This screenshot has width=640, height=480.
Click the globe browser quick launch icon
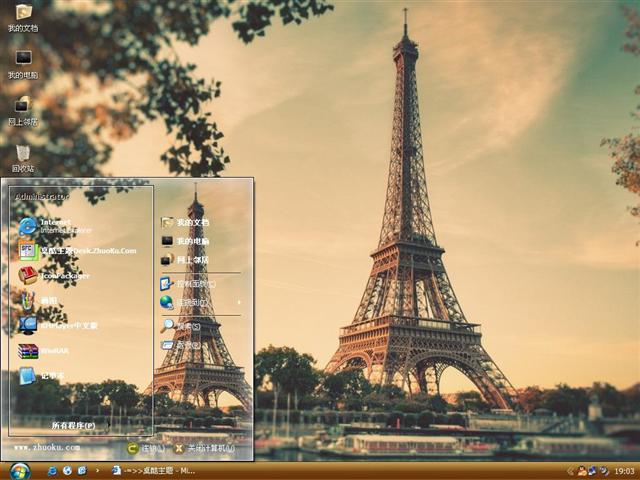pos(67,471)
